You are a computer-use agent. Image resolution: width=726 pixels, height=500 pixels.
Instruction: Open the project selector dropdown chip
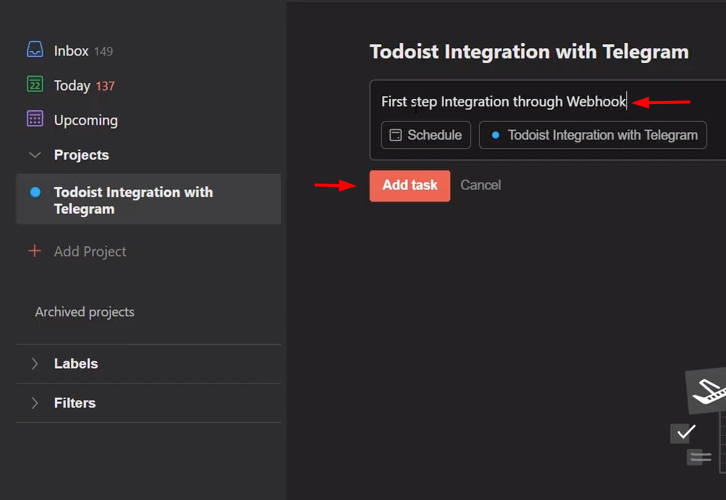(x=593, y=135)
